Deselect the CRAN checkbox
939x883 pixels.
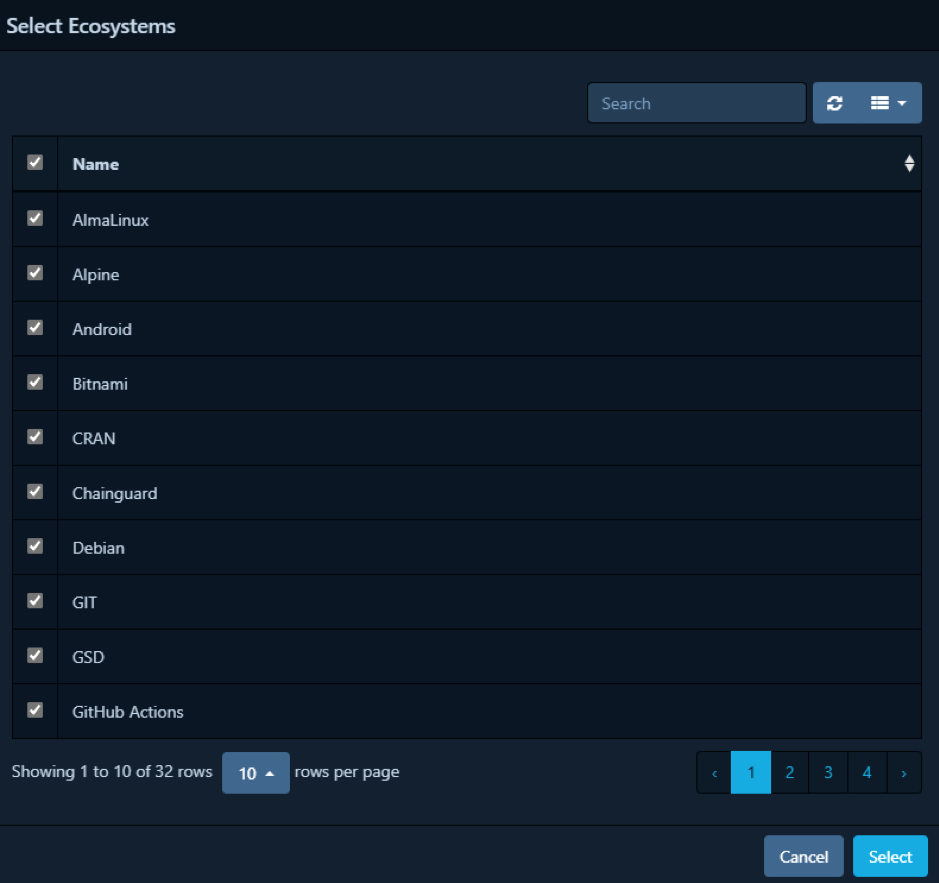click(35, 437)
